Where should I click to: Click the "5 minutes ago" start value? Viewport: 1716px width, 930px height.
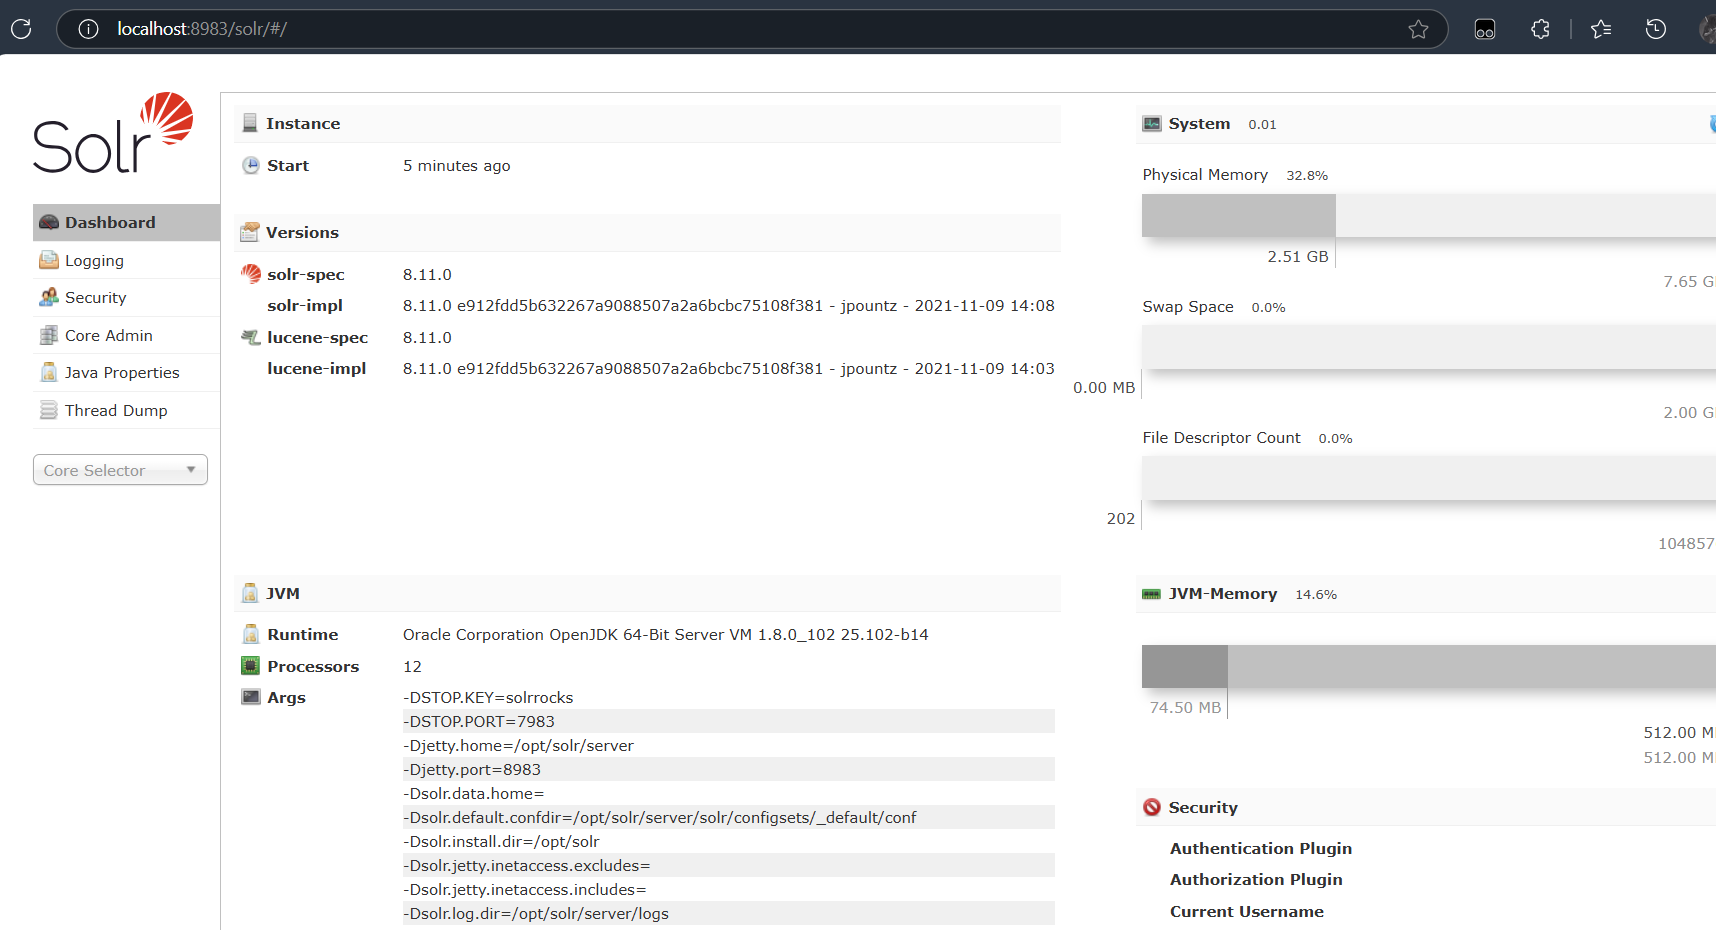[x=457, y=165]
